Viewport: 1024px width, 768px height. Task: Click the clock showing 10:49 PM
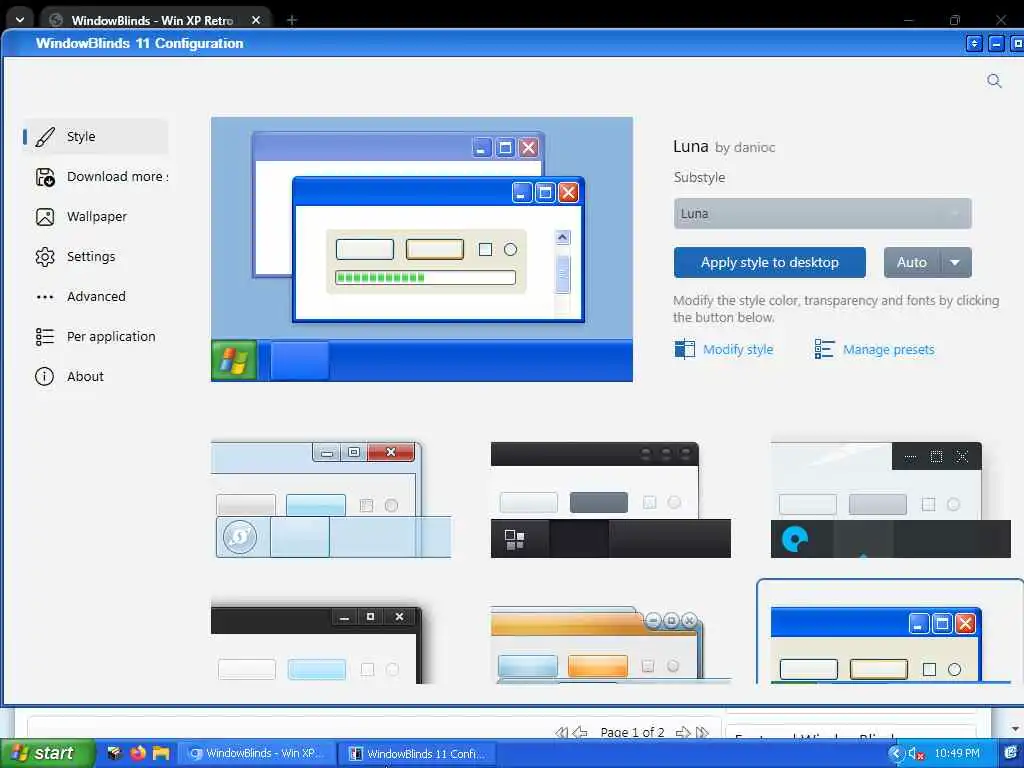tap(957, 754)
